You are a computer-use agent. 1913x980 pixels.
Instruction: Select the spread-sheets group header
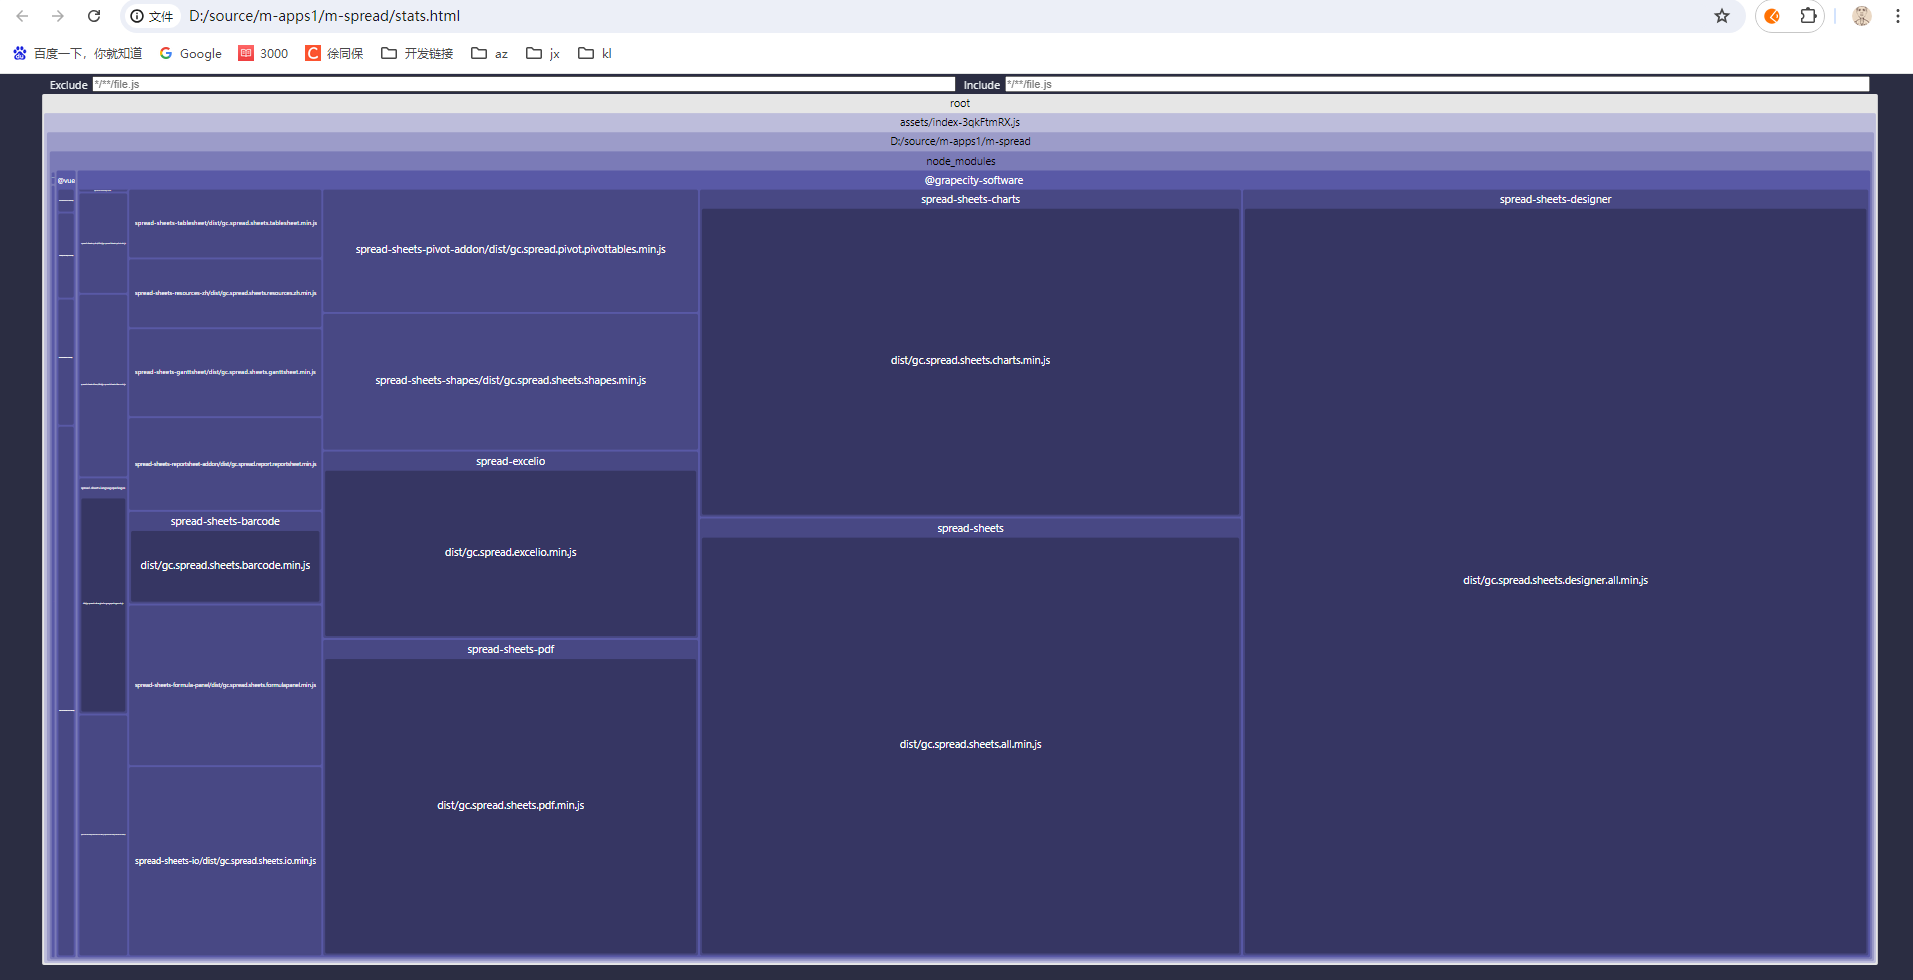[x=970, y=528]
